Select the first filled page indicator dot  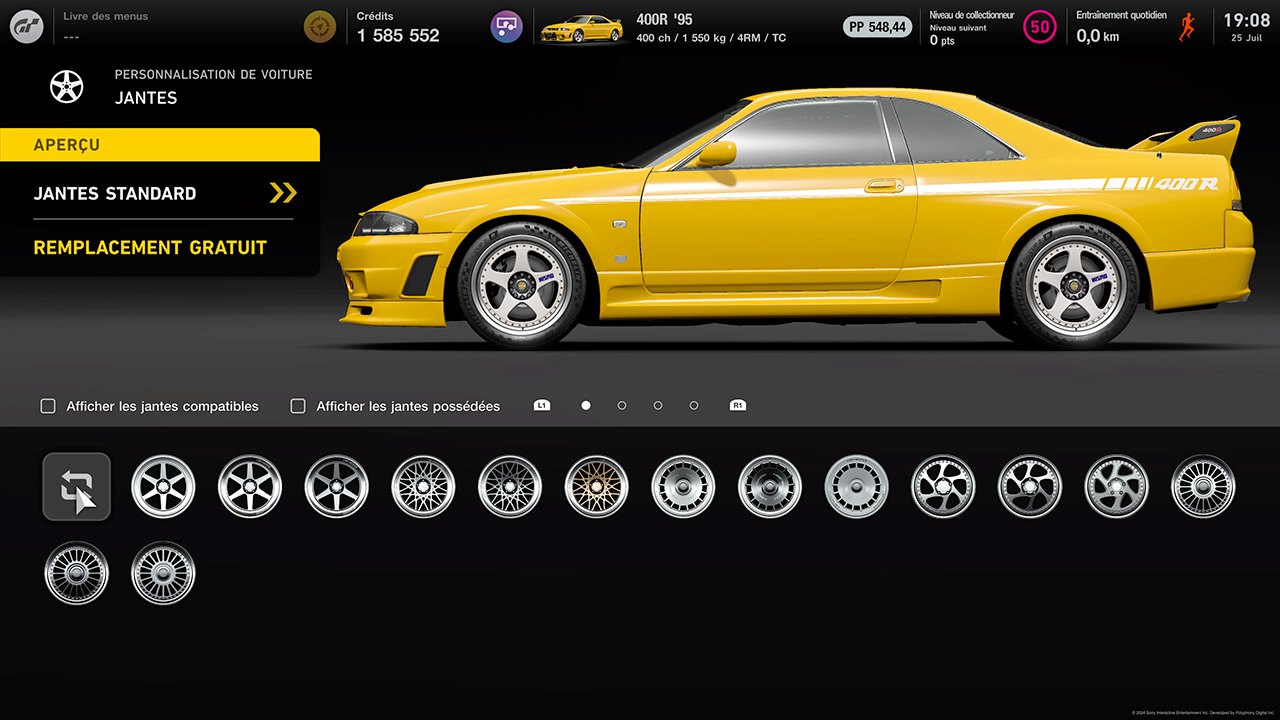click(586, 406)
